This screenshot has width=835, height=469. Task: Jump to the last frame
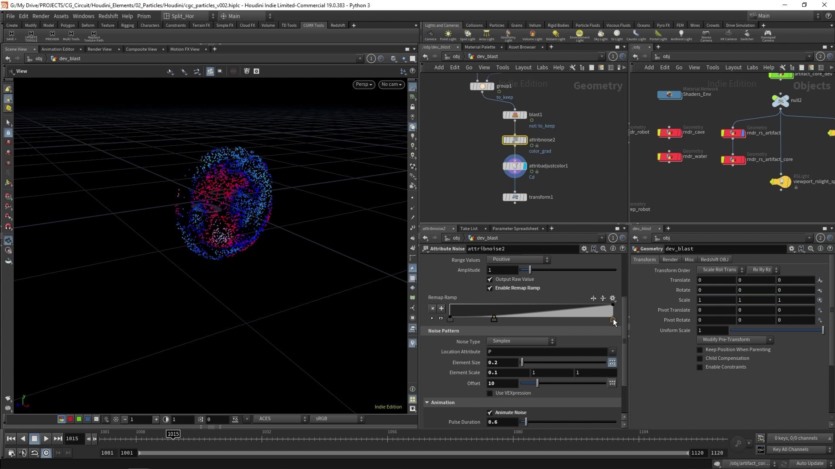[x=58, y=439]
